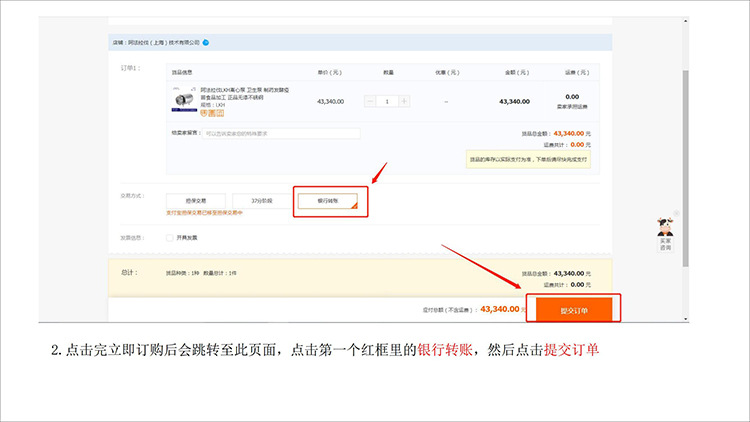This screenshot has width=750, height=422.
Task: Click the 单价 value 43,340.00 in product row
Action: tap(331, 101)
